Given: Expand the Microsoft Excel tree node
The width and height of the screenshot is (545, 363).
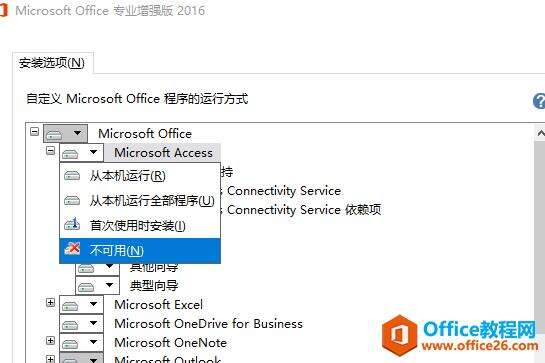Looking at the screenshot, I should click(50, 303).
